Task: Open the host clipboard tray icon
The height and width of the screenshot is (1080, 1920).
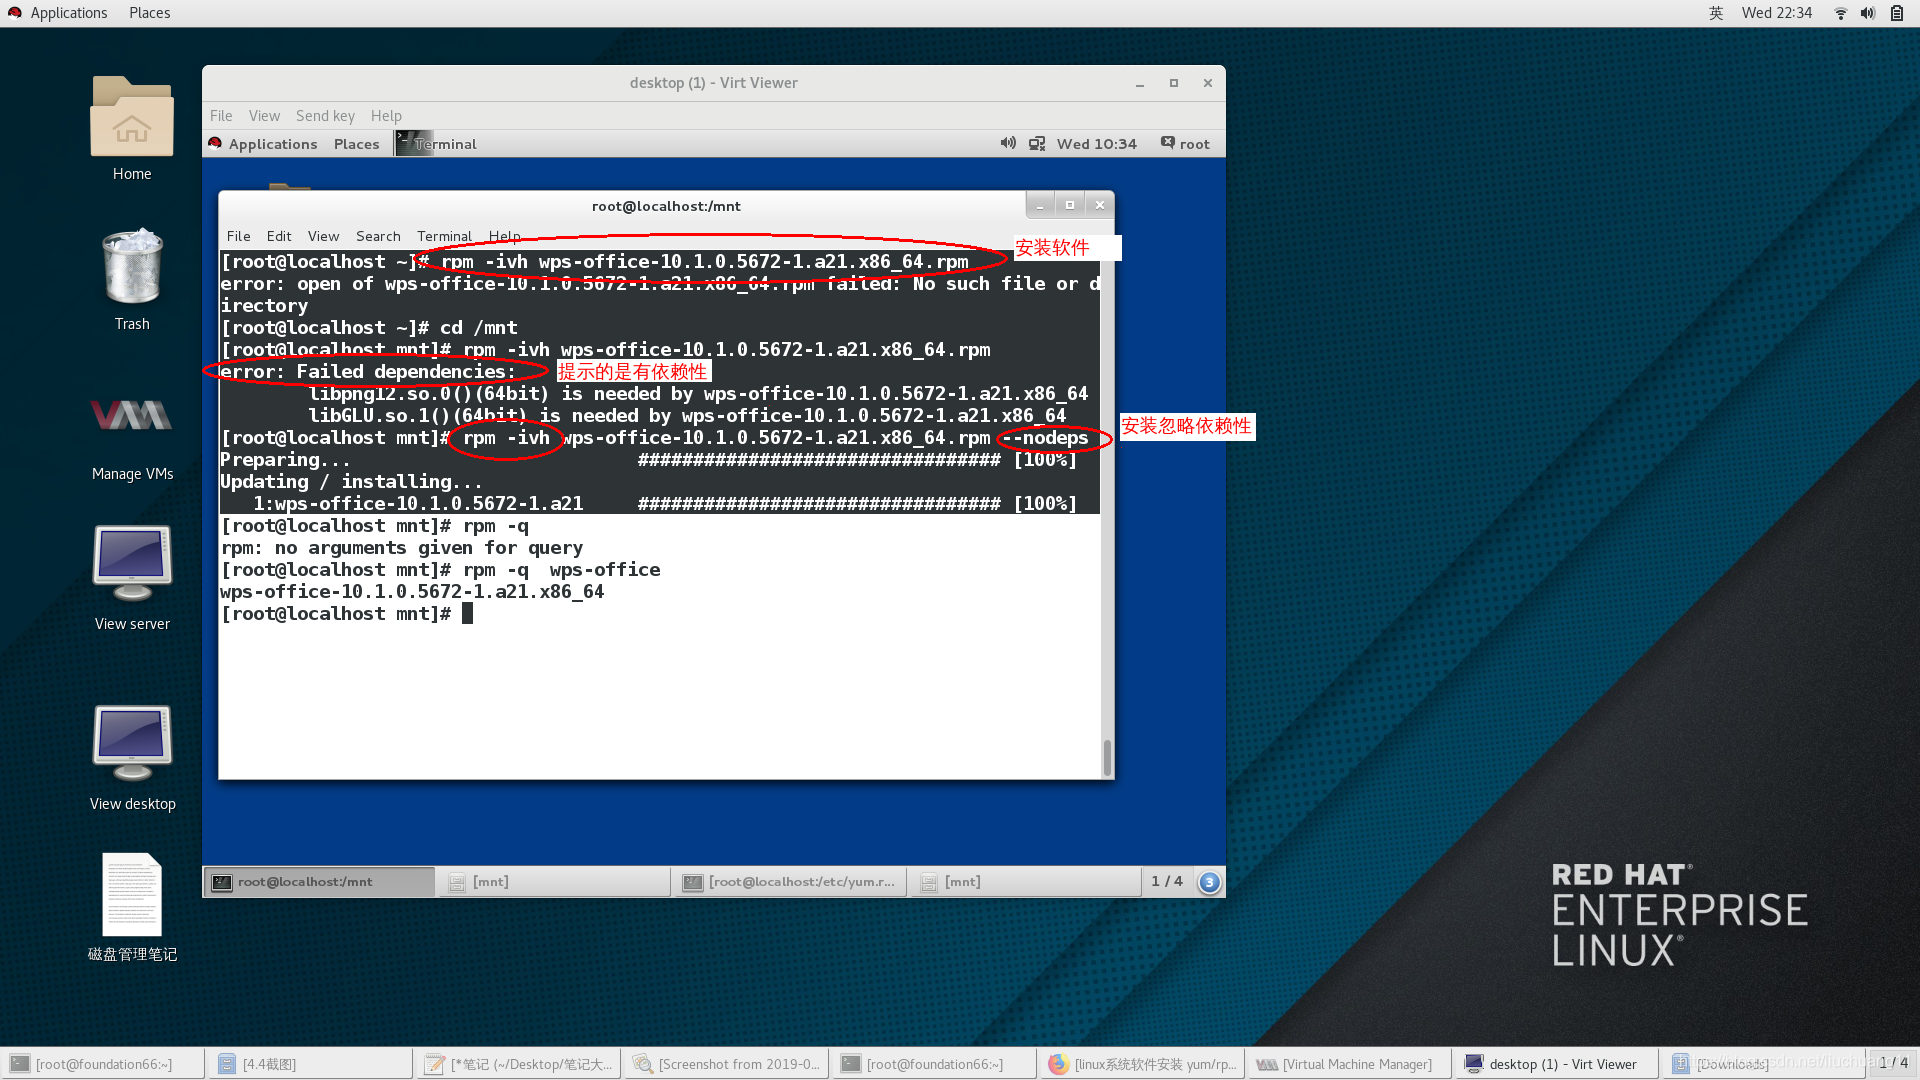Action: click(x=1896, y=13)
